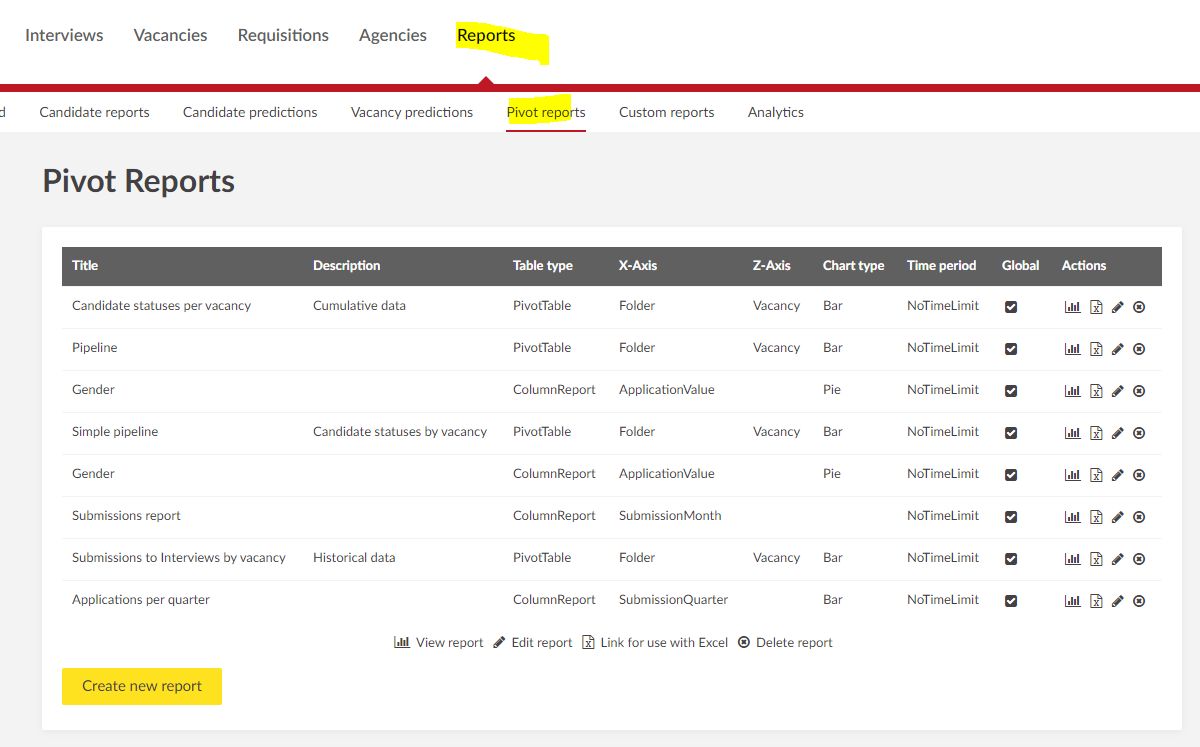Open Excel link for Pipeline report
The height and width of the screenshot is (747, 1200).
[x=1096, y=349]
